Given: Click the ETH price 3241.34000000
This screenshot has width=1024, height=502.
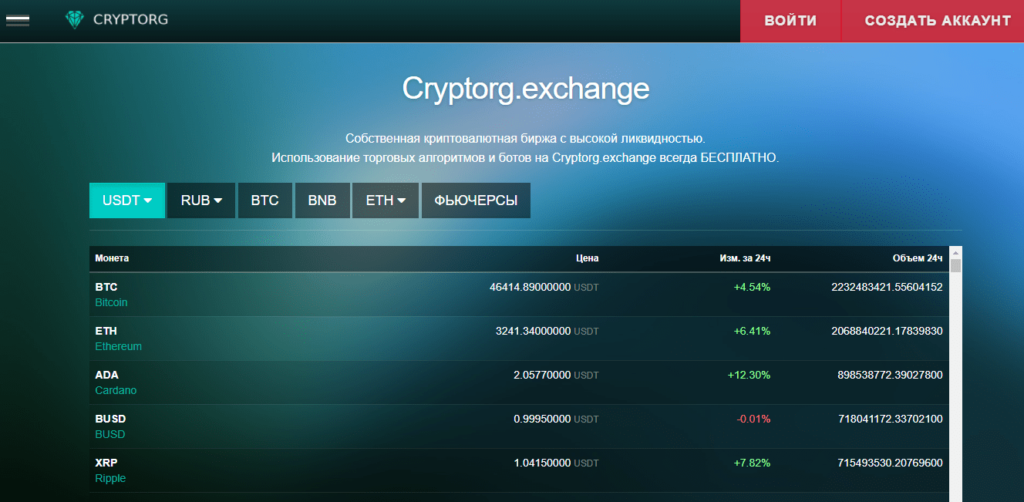Looking at the screenshot, I should tap(534, 331).
